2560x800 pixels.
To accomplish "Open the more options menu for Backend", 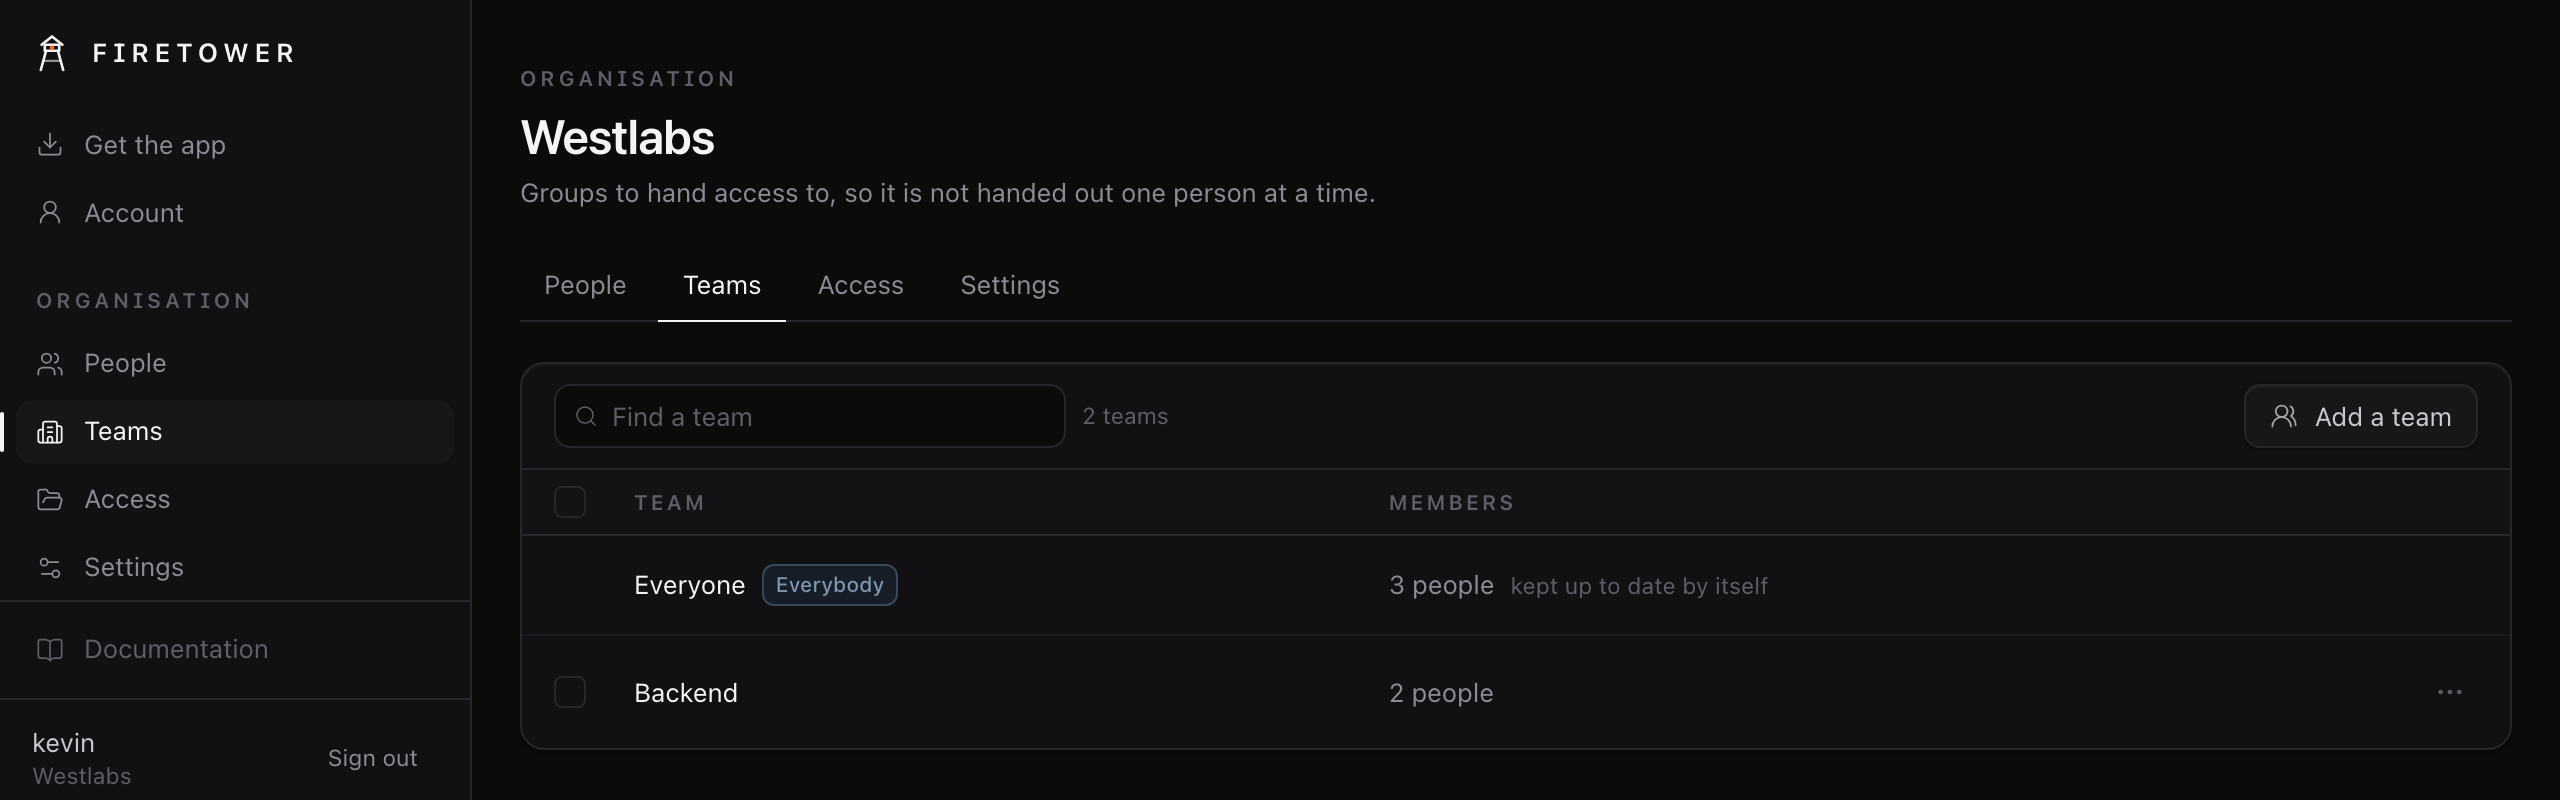I will 2450,692.
